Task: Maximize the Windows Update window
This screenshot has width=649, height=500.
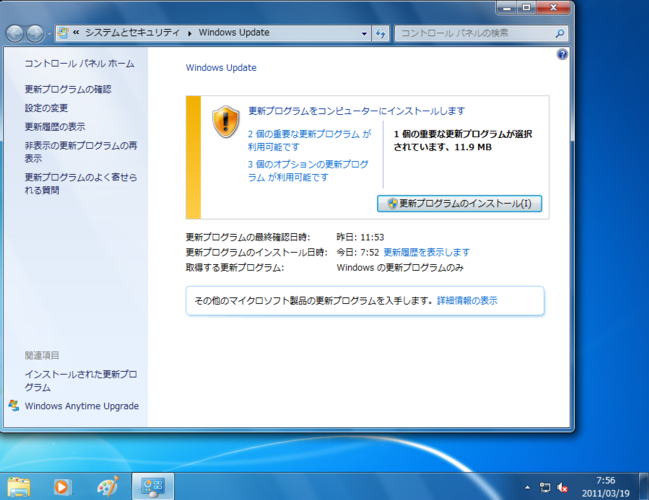Action: [x=526, y=8]
